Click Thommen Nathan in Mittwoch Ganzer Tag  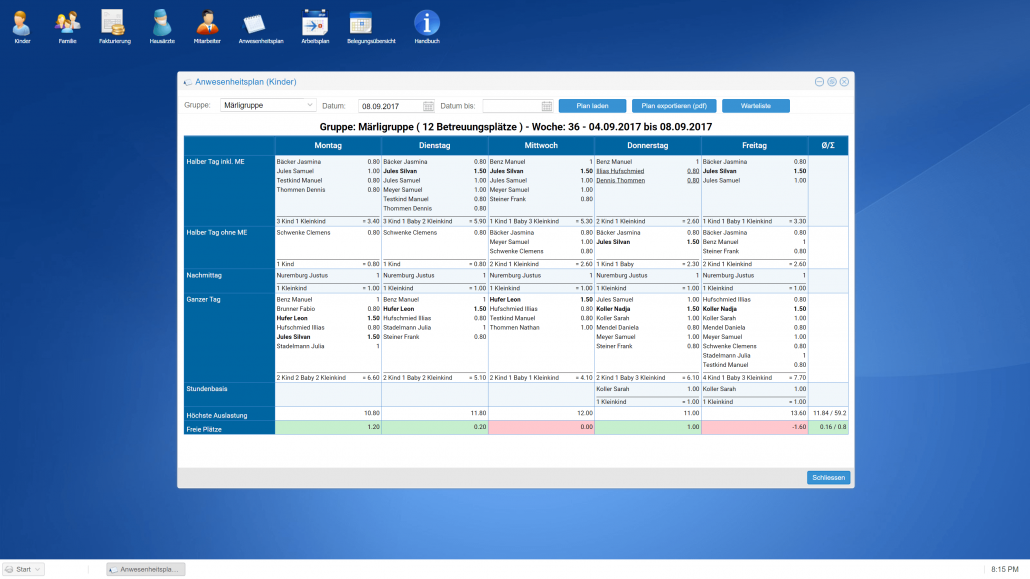point(513,327)
